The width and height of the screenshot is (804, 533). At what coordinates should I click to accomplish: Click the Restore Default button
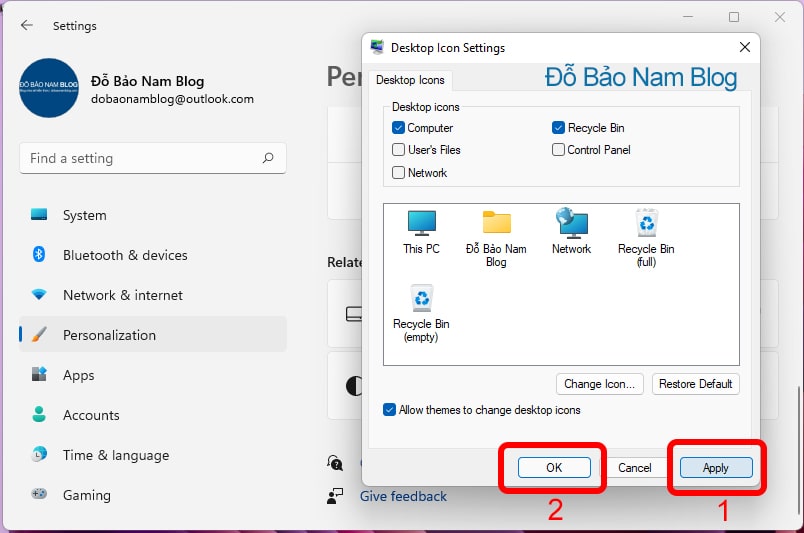695,384
